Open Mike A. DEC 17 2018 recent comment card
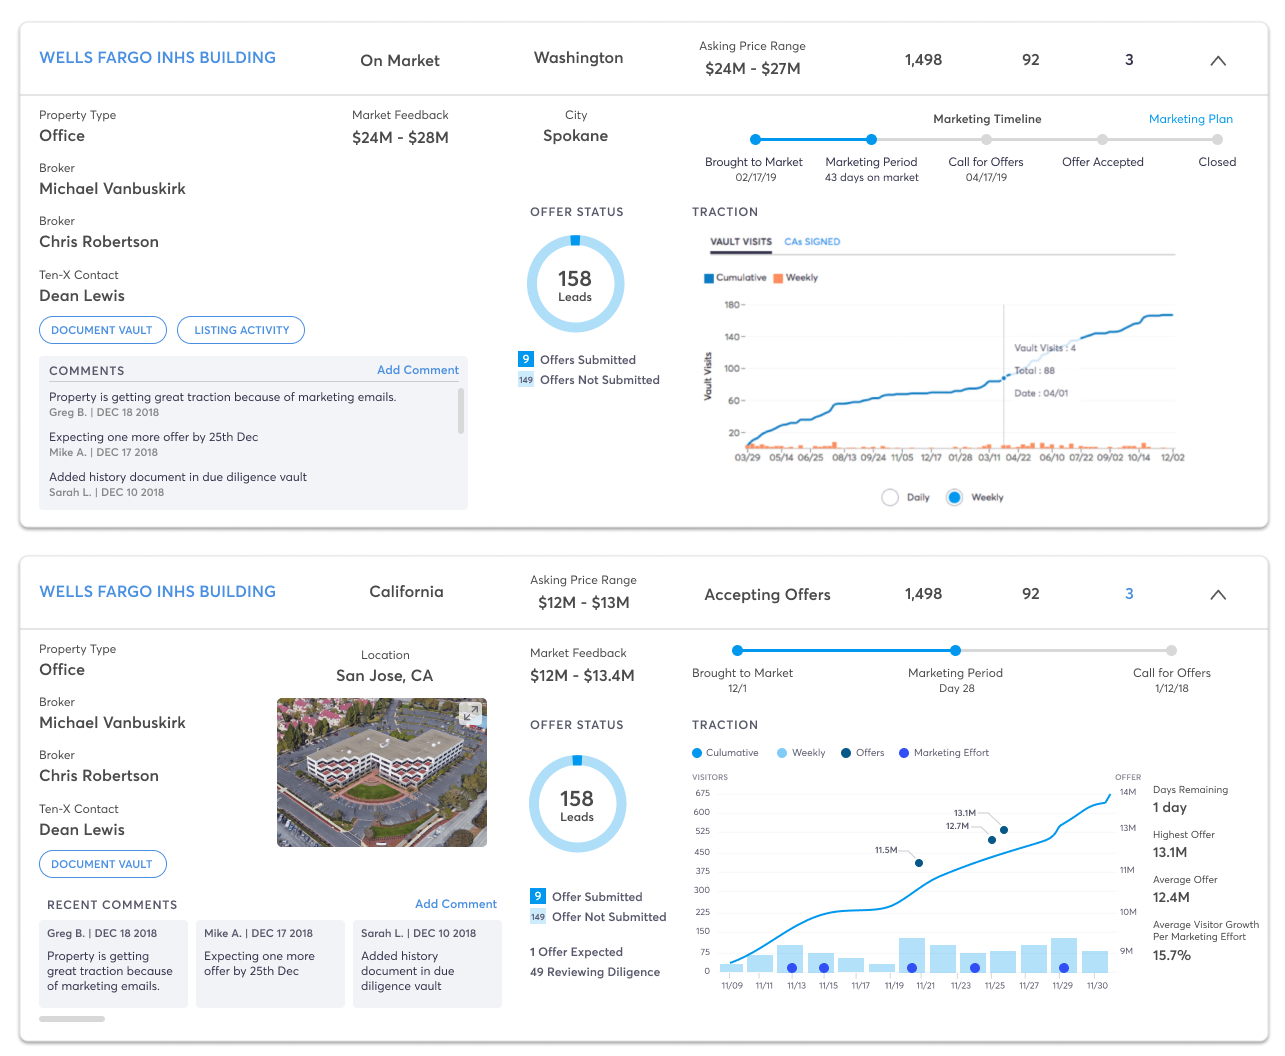 (x=270, y=964)
